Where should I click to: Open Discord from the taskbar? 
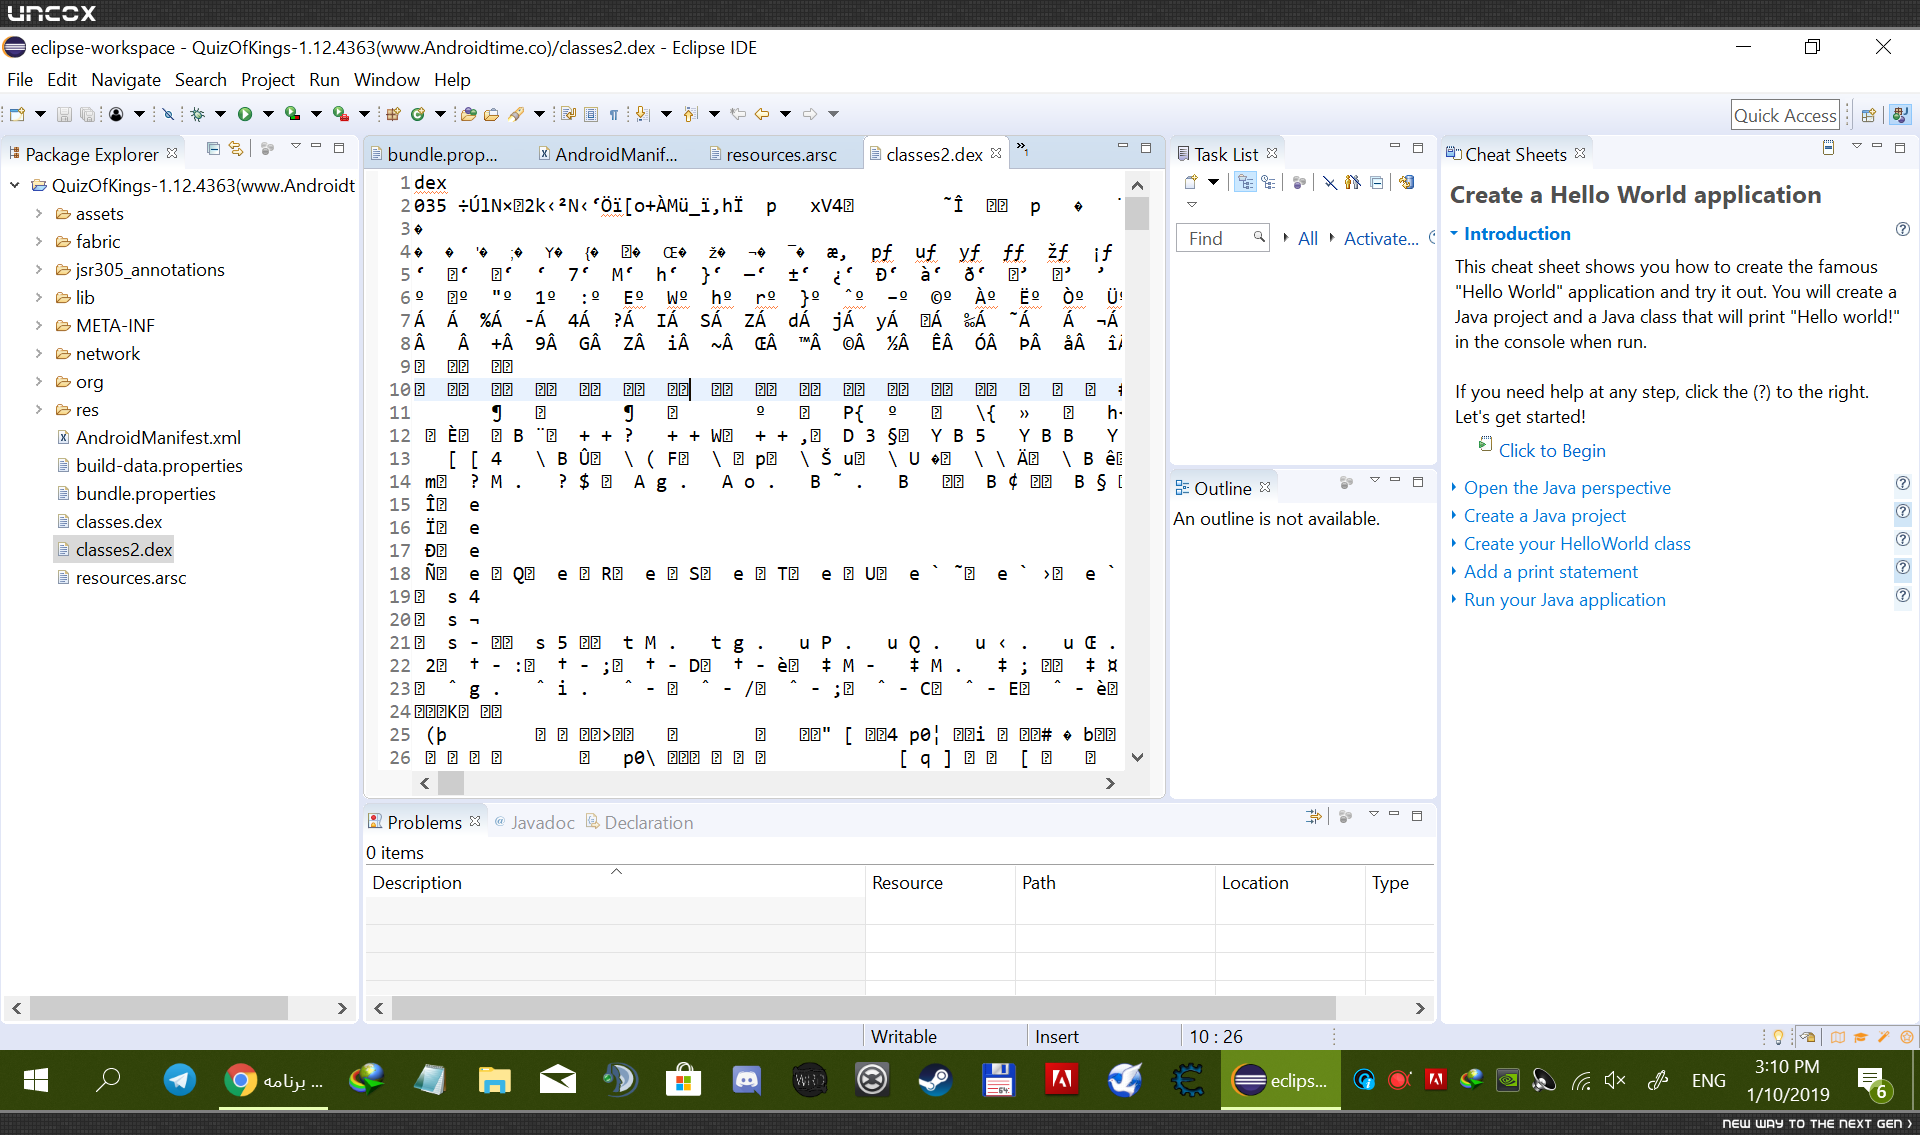746,1080
